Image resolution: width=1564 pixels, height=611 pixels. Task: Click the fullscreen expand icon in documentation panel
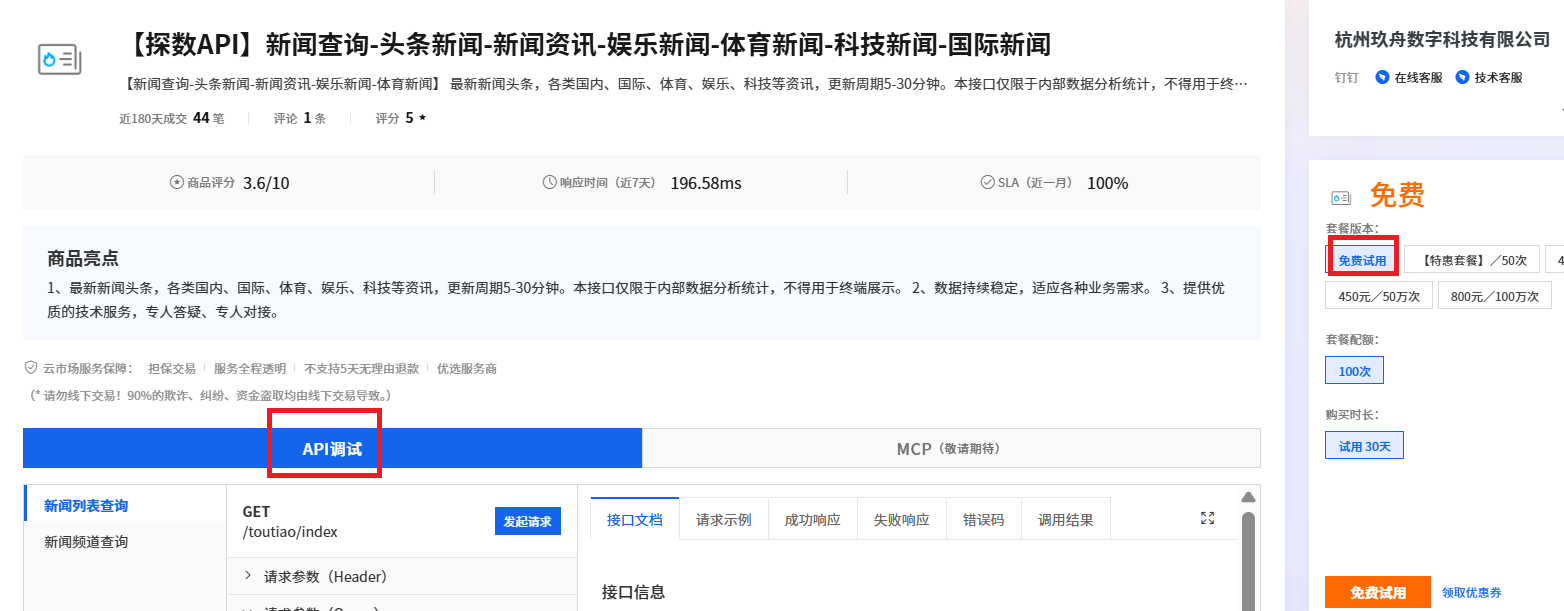1207,518
